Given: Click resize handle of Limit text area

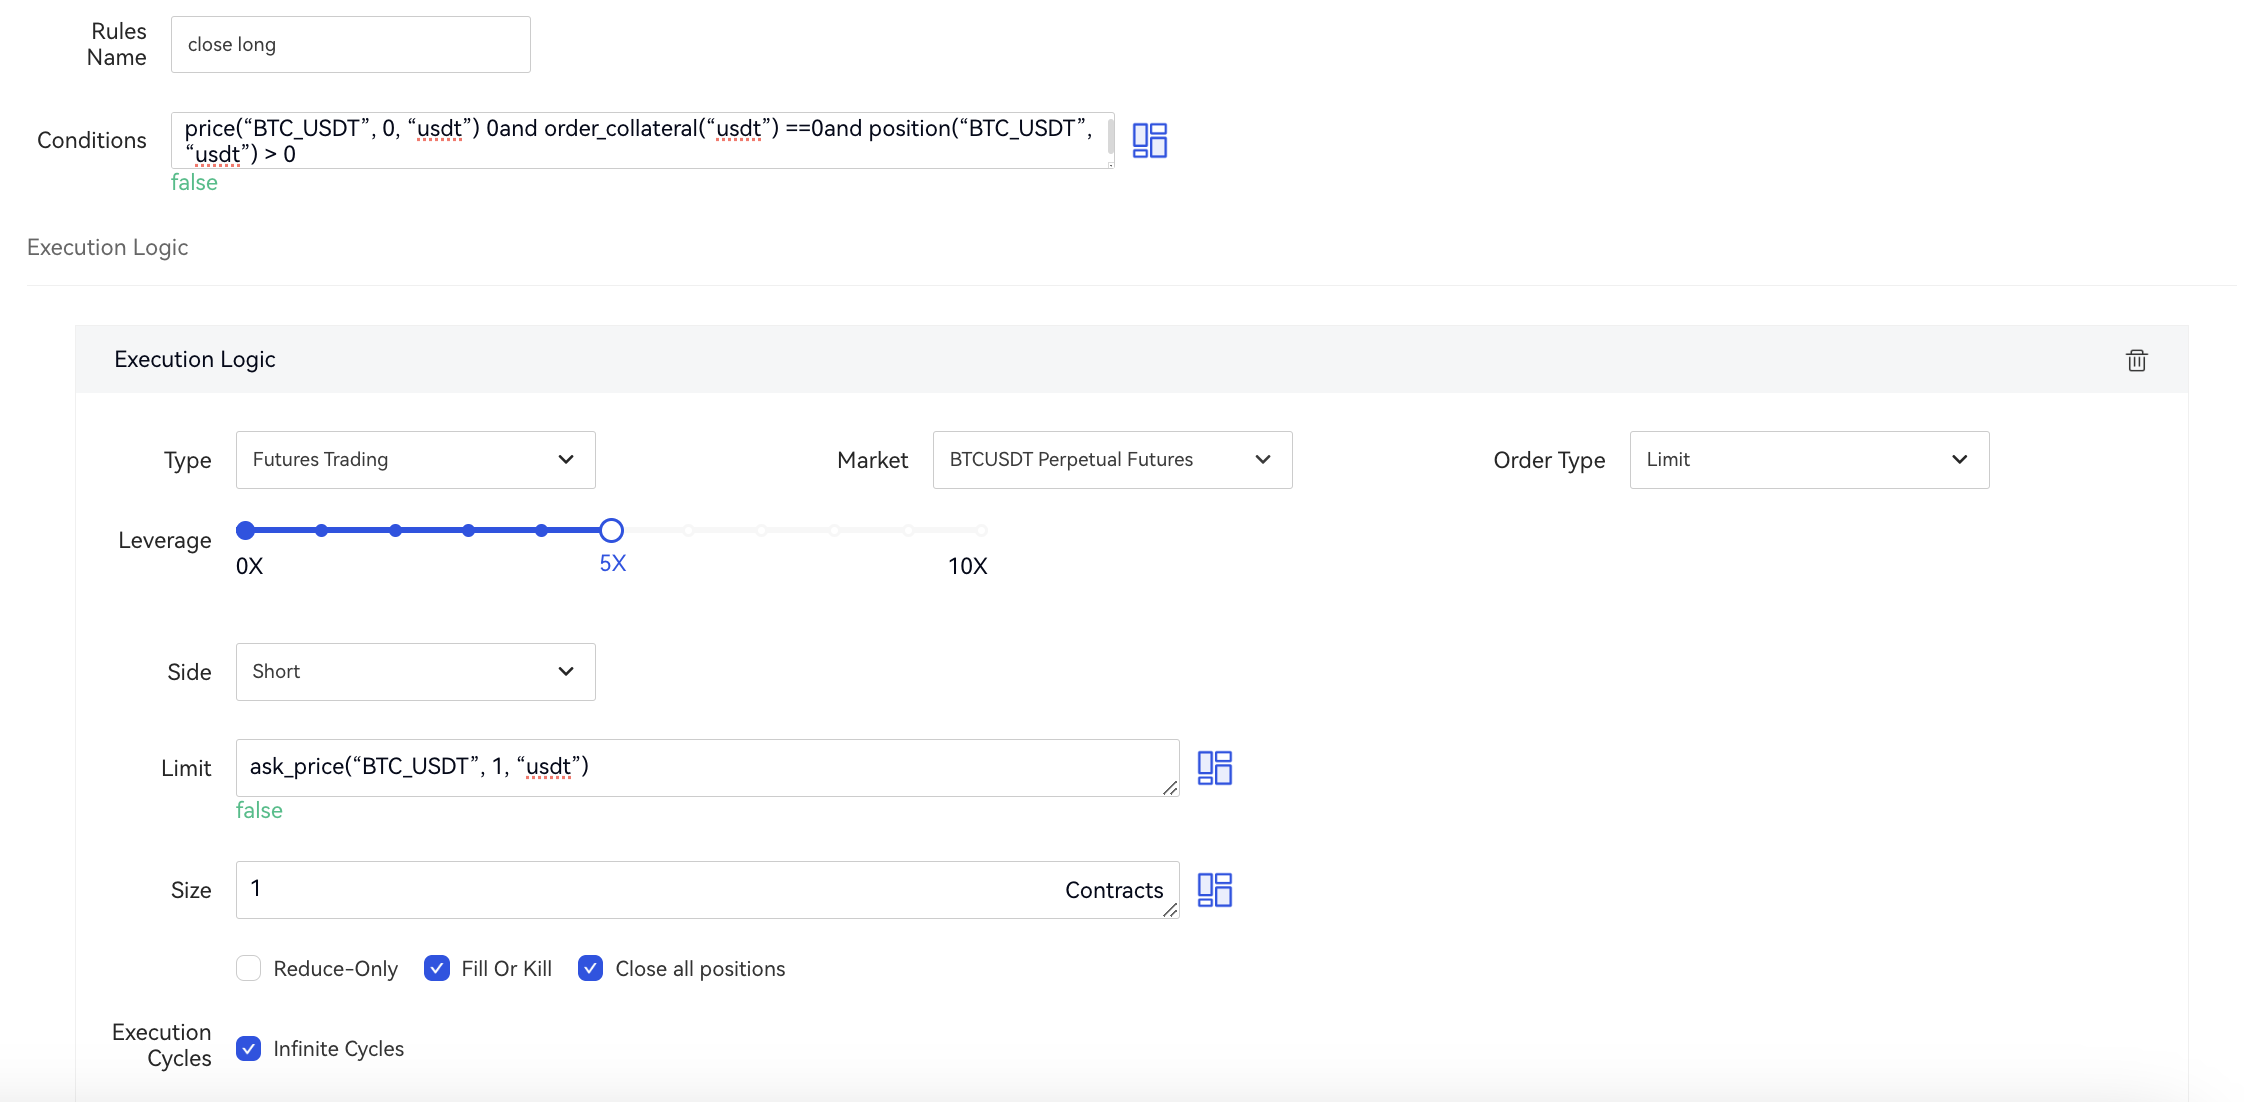Looking at the screenshot, I should click(1169, 788).
